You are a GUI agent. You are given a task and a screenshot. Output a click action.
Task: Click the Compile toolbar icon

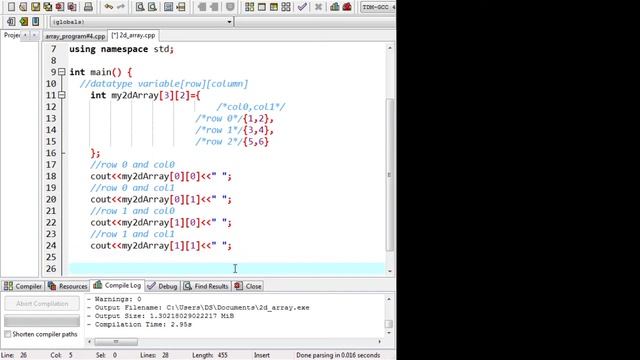249,7
